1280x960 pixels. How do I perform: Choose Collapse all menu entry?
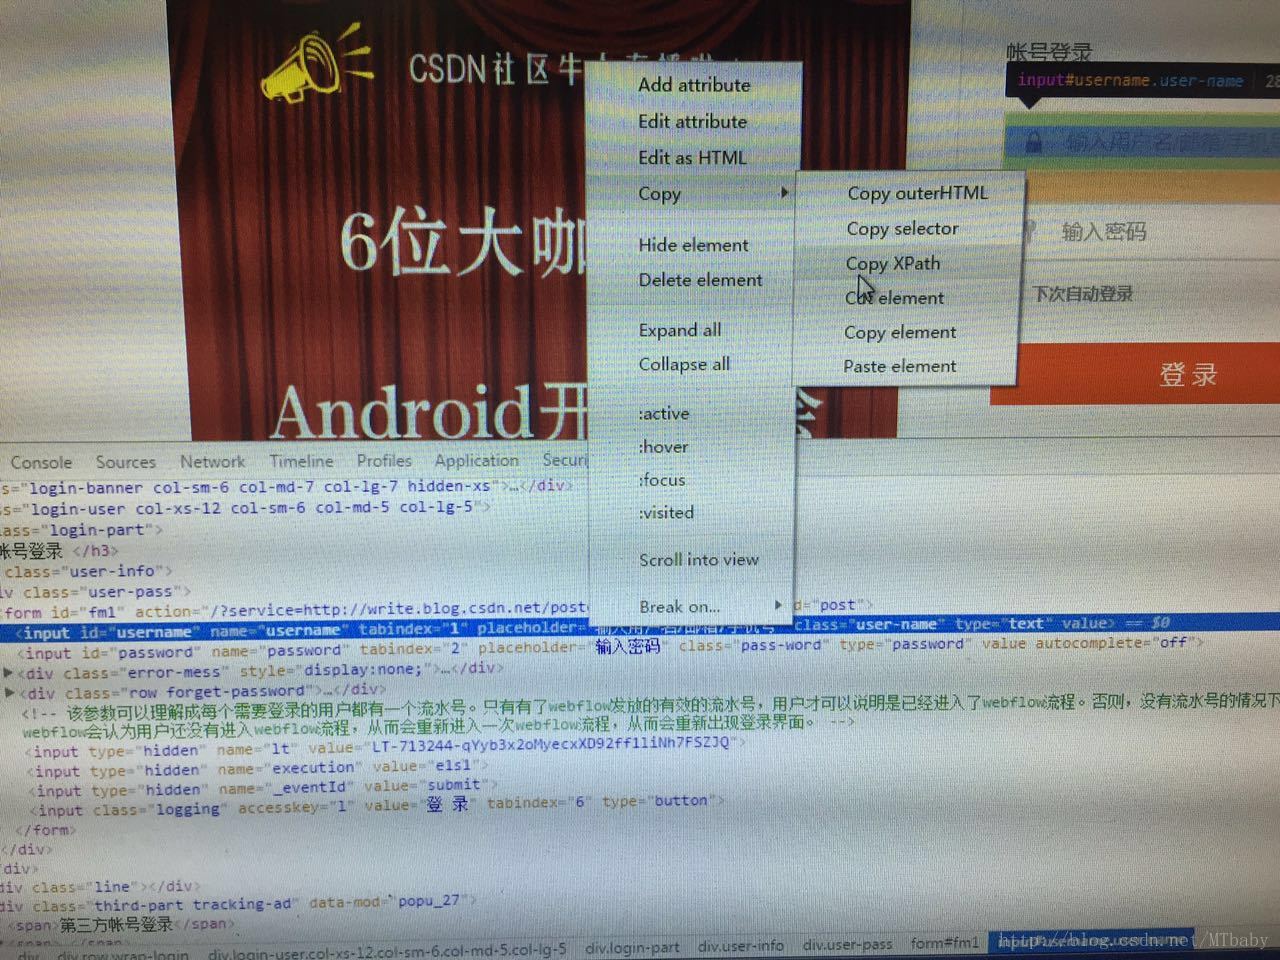pyautogui.click(x=684, y=364)
